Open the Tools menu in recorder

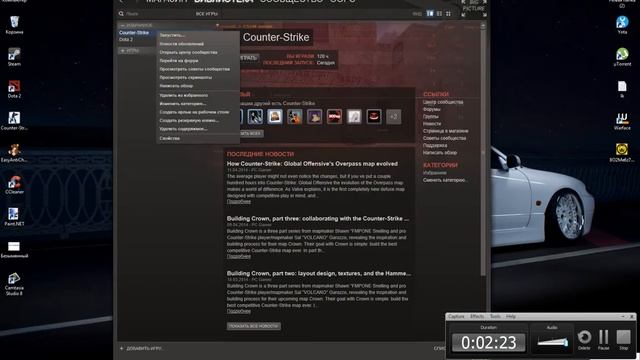click(x=495, y=316)
